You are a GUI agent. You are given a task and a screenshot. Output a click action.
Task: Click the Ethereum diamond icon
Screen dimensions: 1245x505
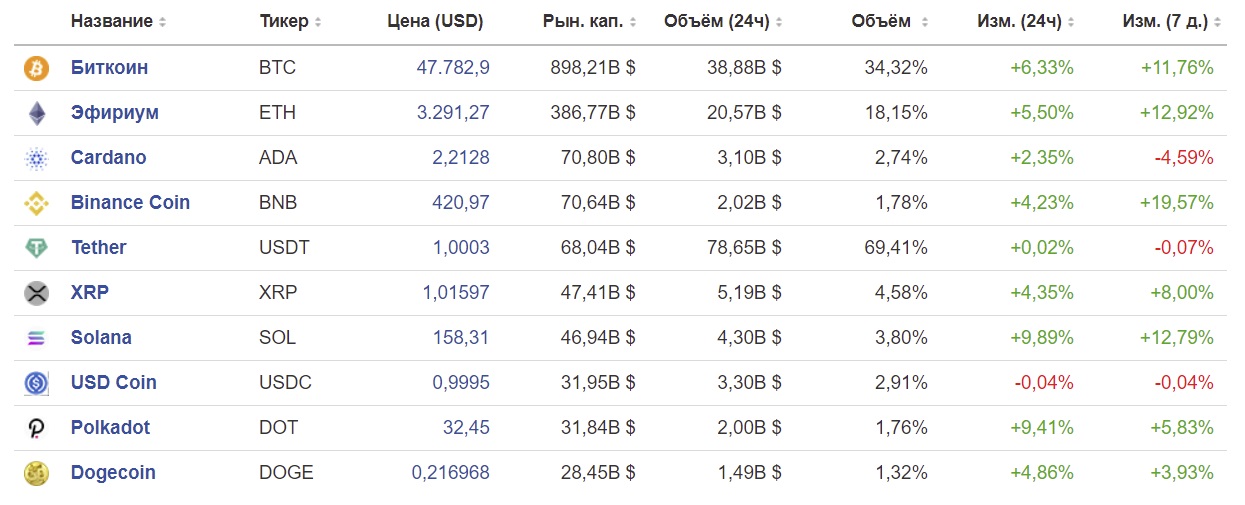point(36,113)
